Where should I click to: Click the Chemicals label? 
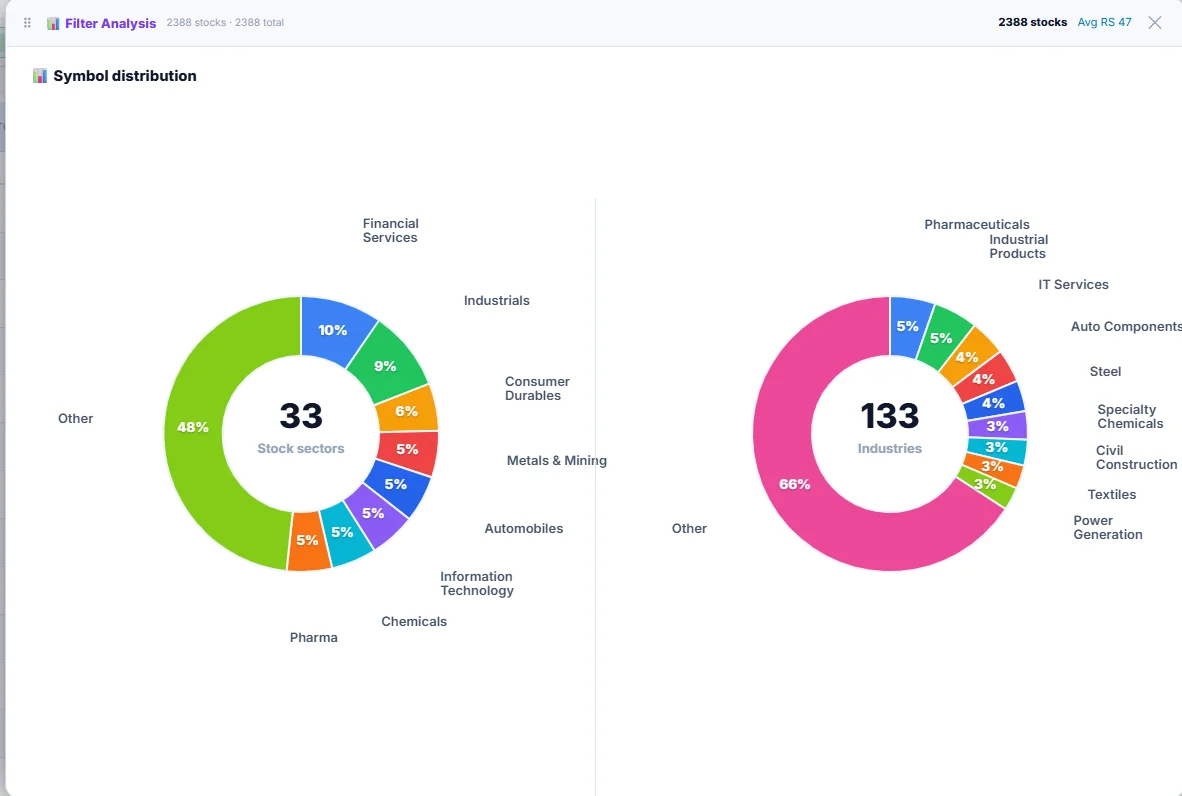click(414, 622)
